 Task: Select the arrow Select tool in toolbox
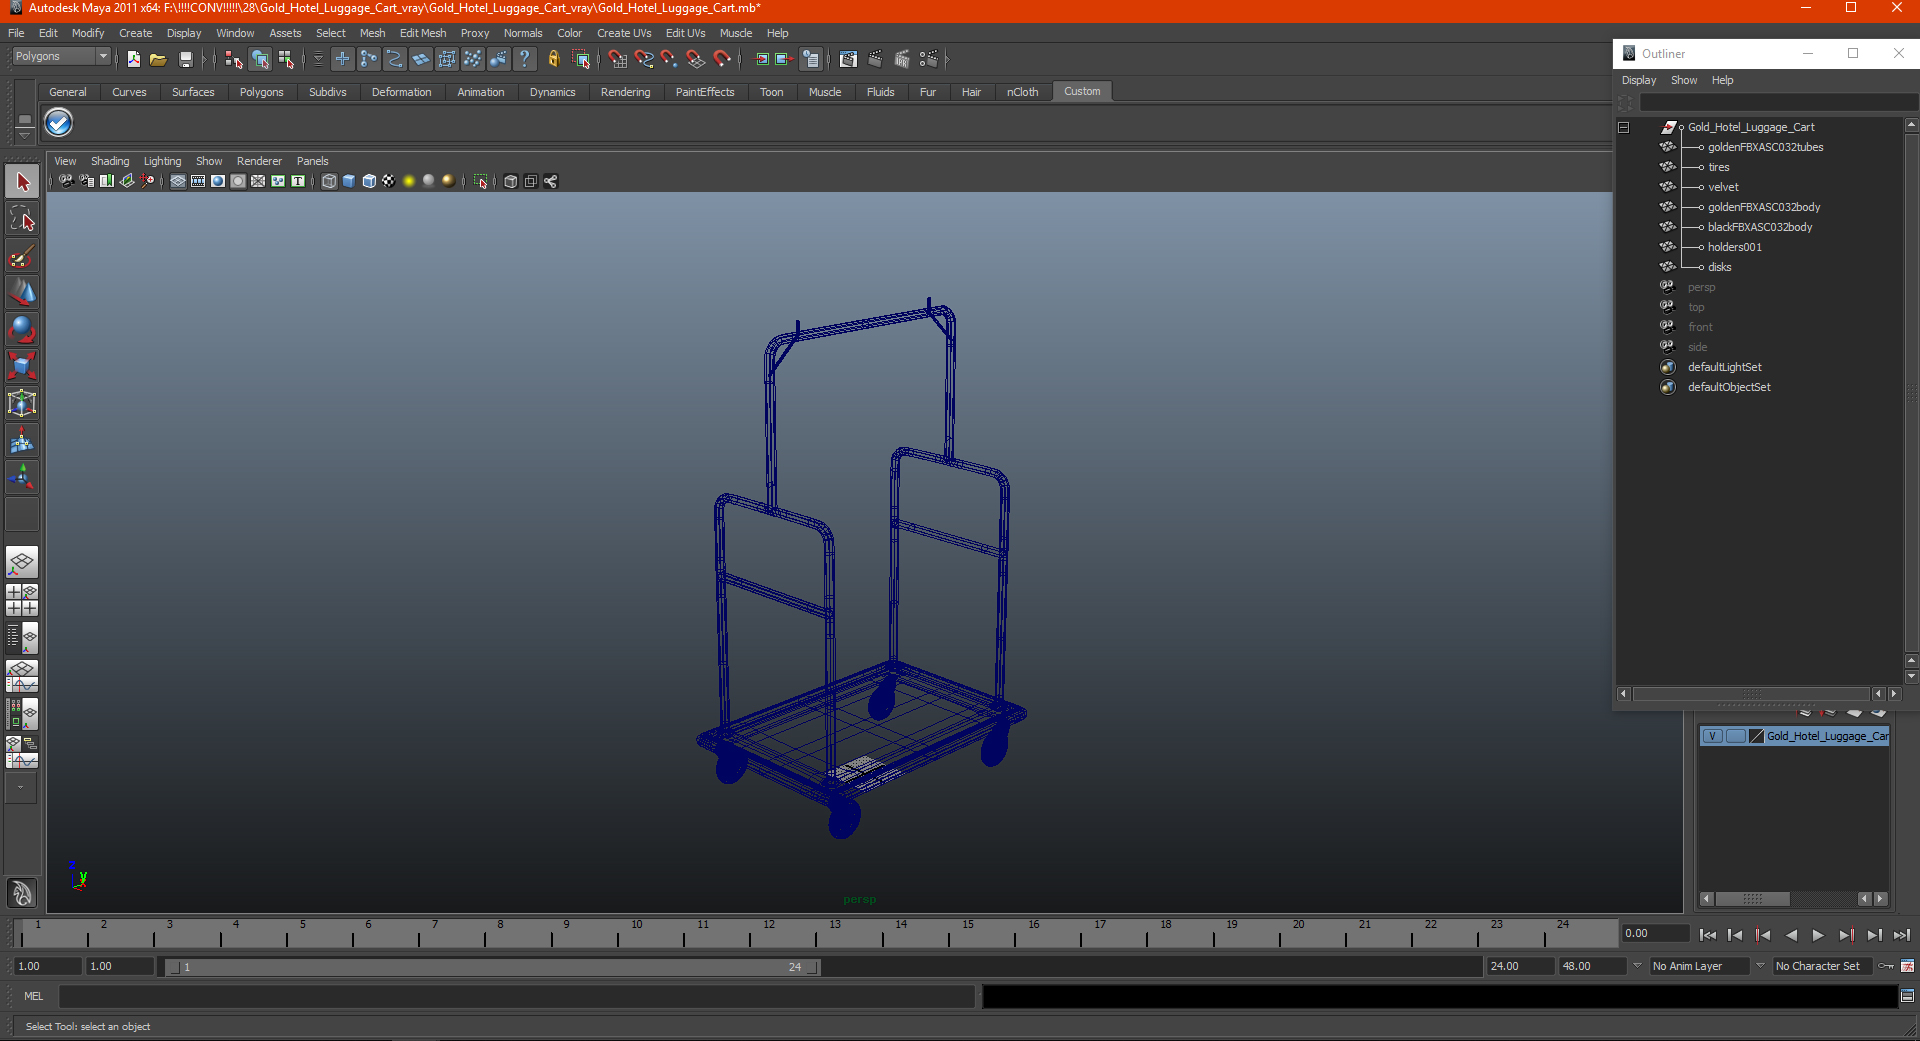click(22, 182)
